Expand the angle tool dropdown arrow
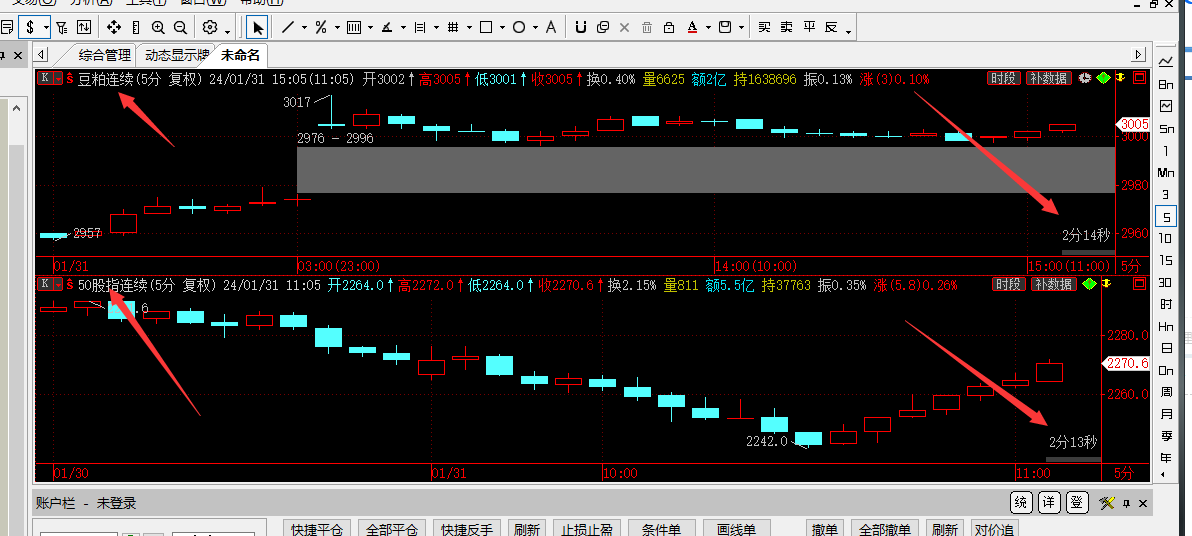The height and width of the screenshot is (536, 1192). tap(403, 28)
